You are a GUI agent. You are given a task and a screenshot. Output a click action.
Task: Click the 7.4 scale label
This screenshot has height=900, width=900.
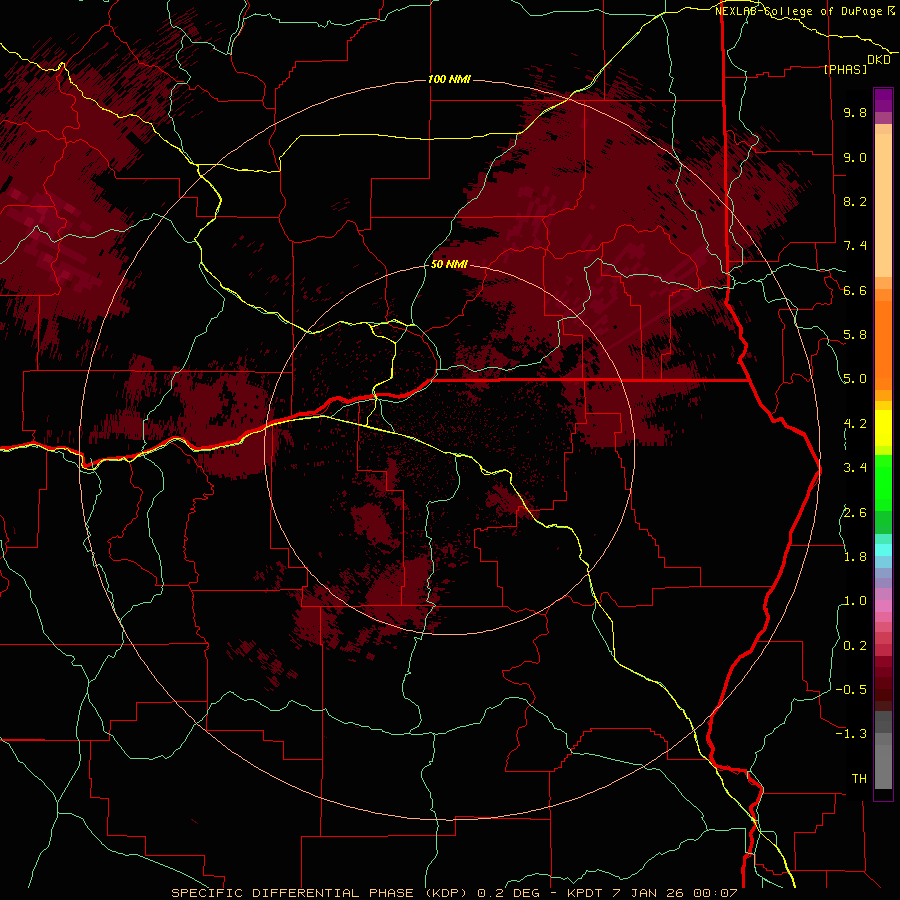click(855, 246)
